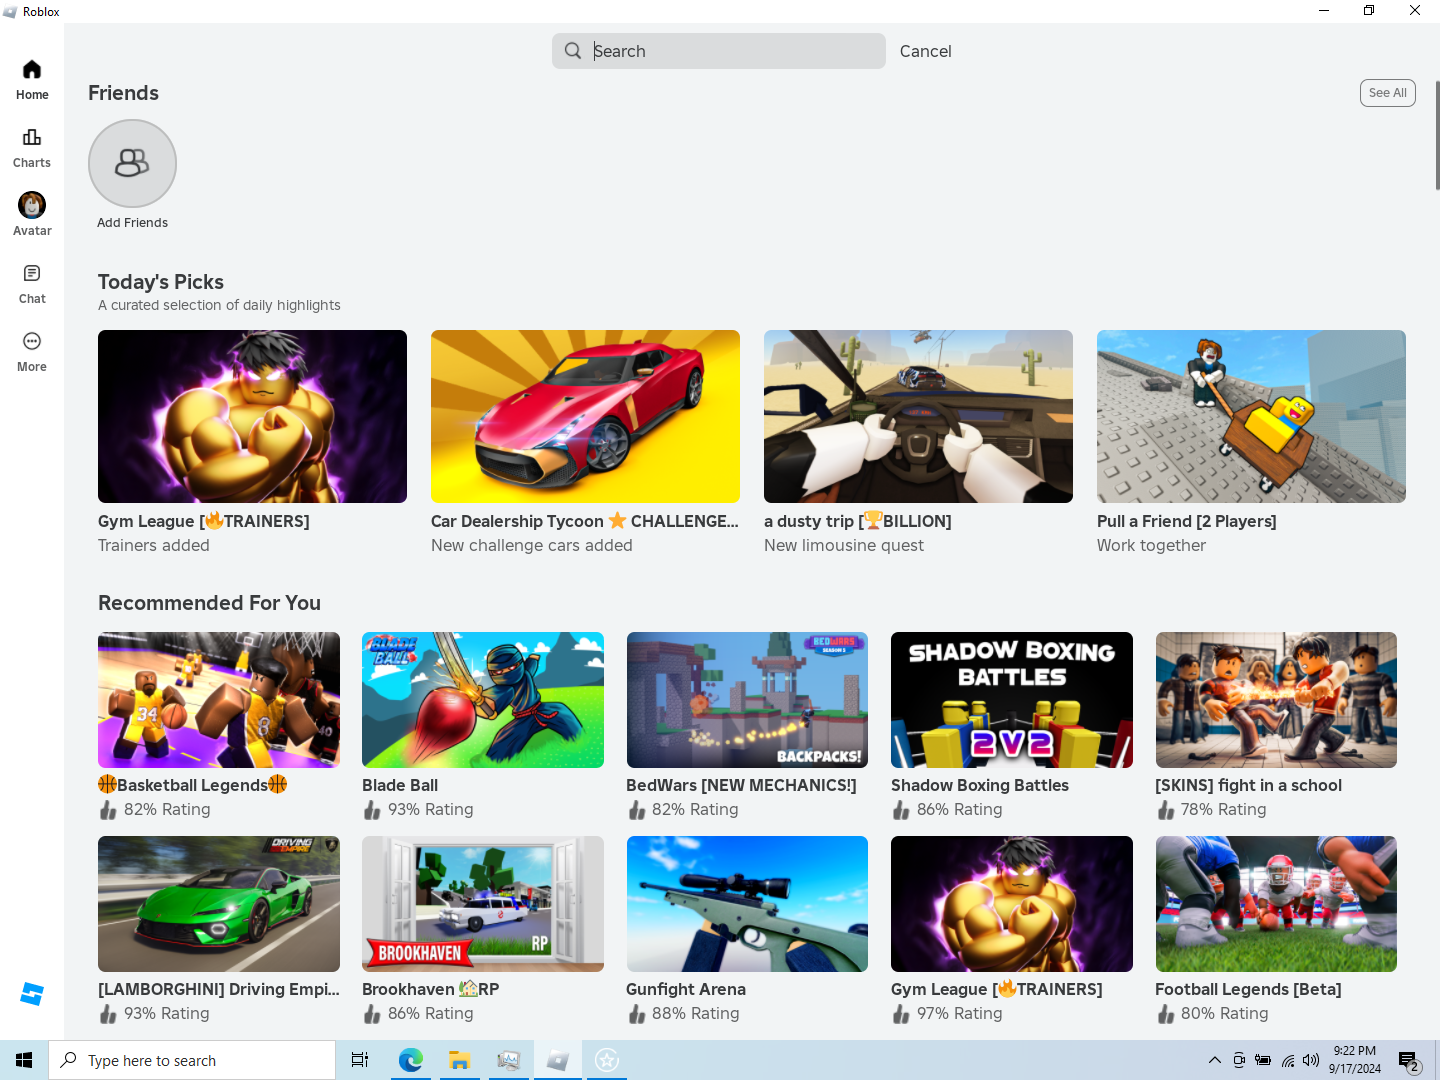Image resolution: width=1440 pixels, height=1080 pixels.
Task: Click the volume speaker tray icon
Action: (x=1311, y=1060)
